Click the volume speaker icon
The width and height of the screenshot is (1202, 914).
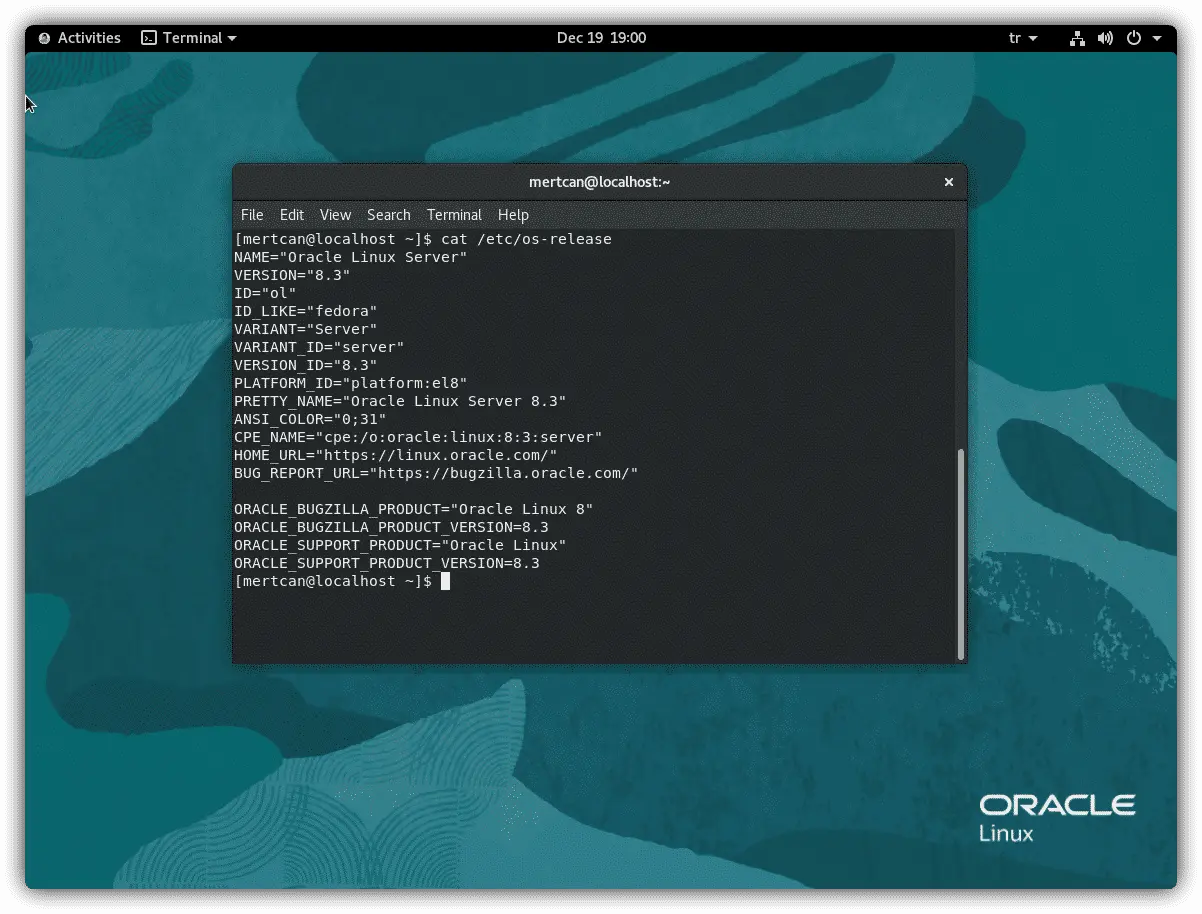click(1105, 38)
